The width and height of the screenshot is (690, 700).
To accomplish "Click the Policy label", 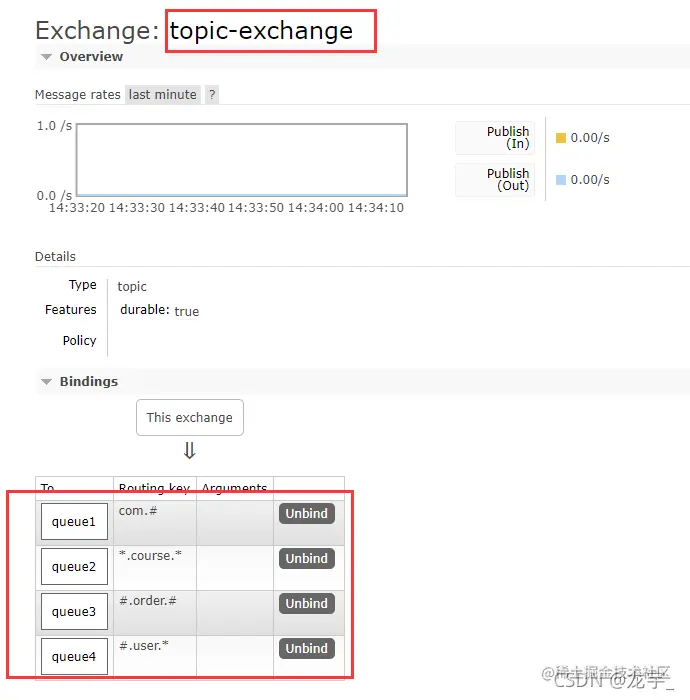I will tap(79, 341).
